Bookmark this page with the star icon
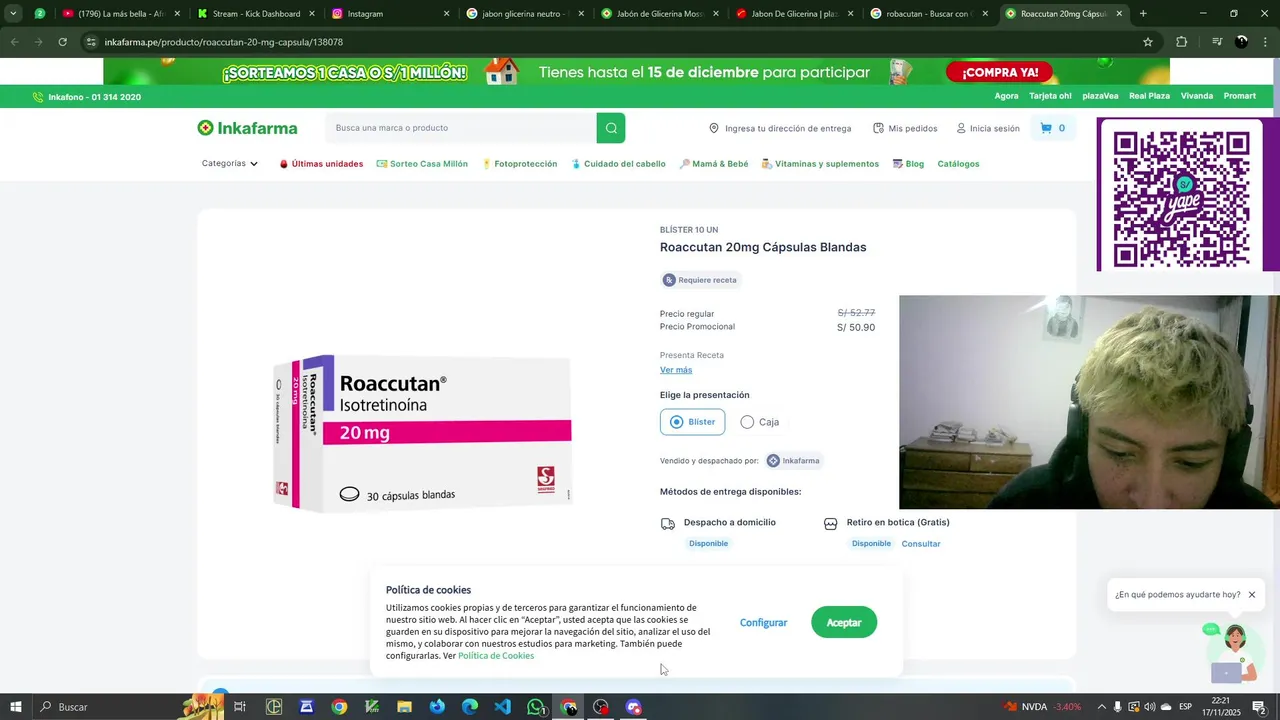 (1148, 42)
